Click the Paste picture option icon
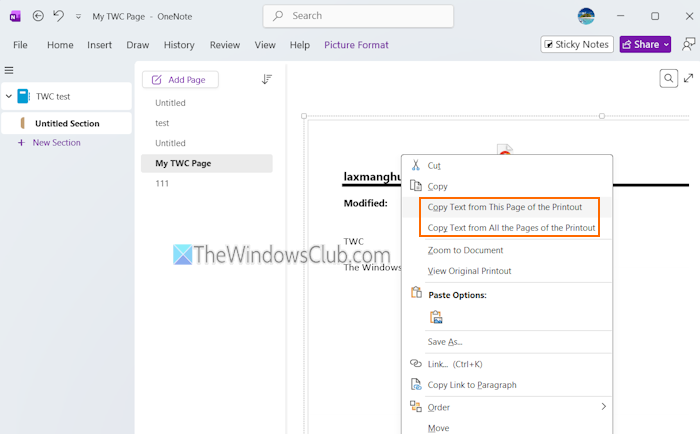700x434 pixels. pos(436,317)
